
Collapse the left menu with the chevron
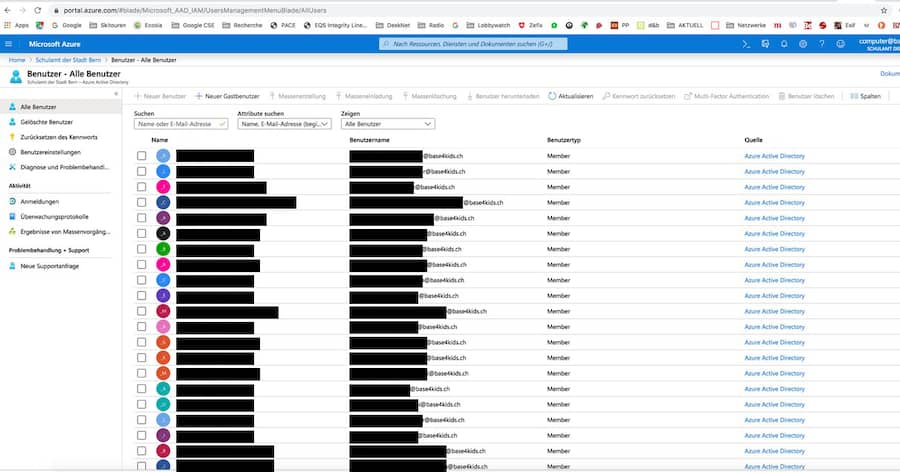[x=116, y=94]
